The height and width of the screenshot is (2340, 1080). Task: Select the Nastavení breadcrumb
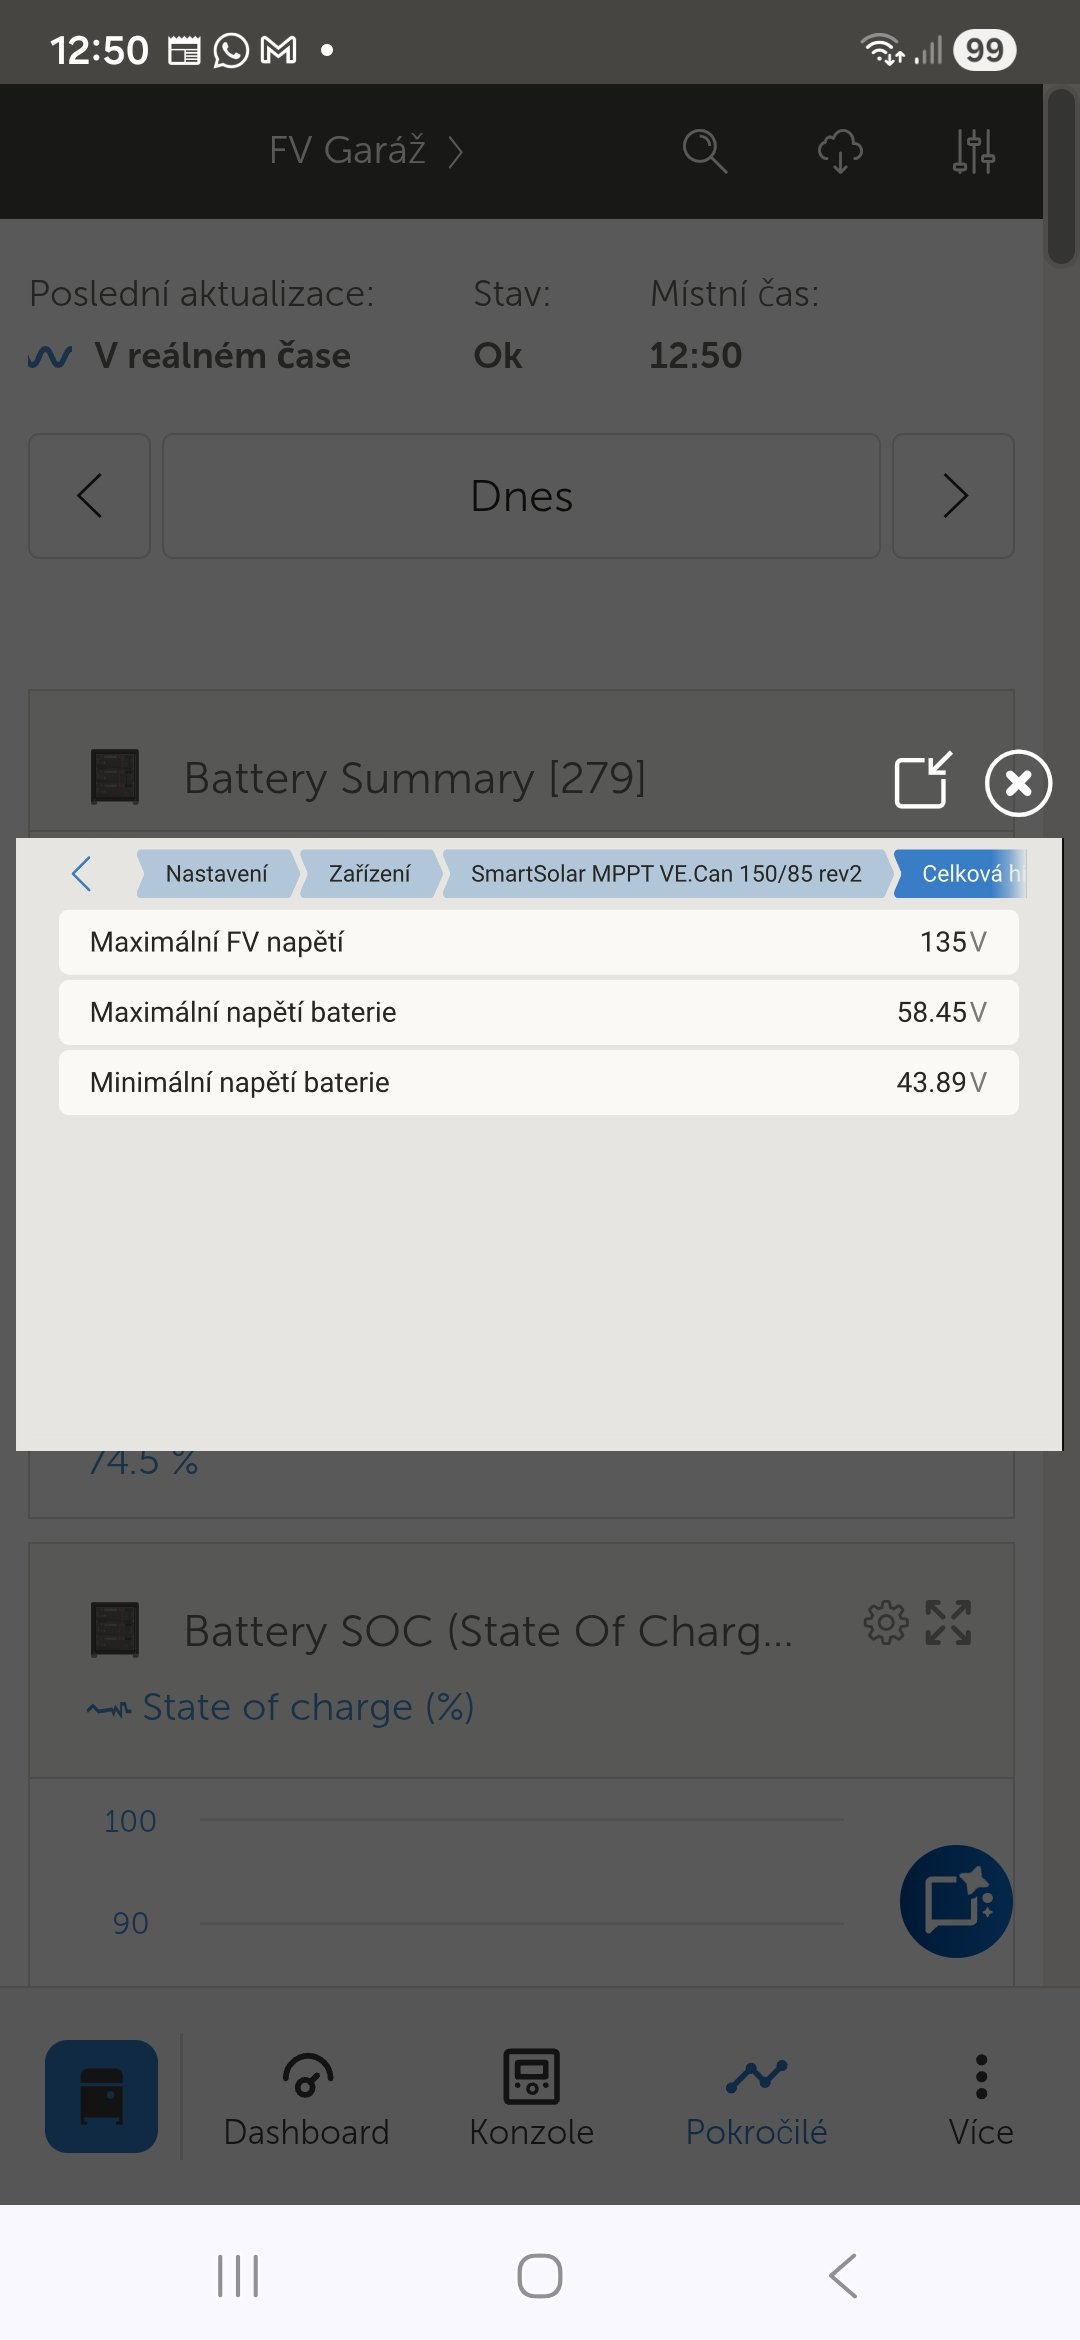click(216, 874)
